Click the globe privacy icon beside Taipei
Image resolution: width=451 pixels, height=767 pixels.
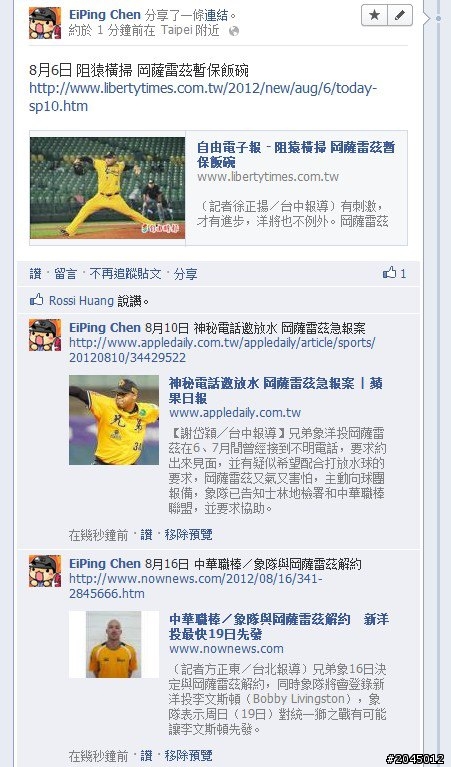(234, 31)
